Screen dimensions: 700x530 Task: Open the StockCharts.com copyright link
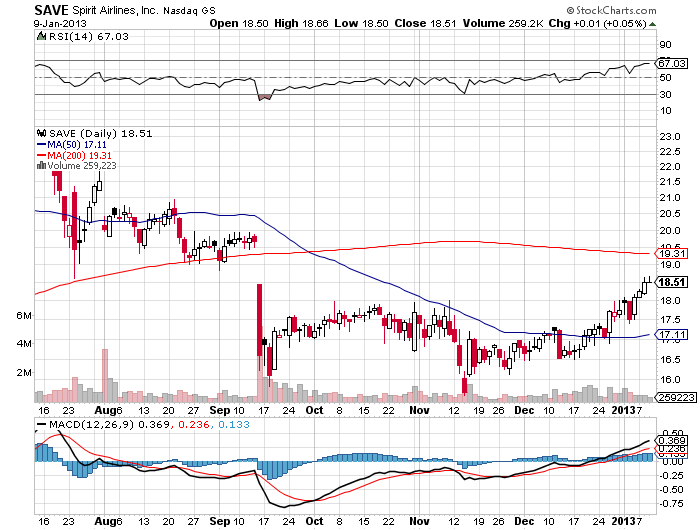(x=611, y=10)
